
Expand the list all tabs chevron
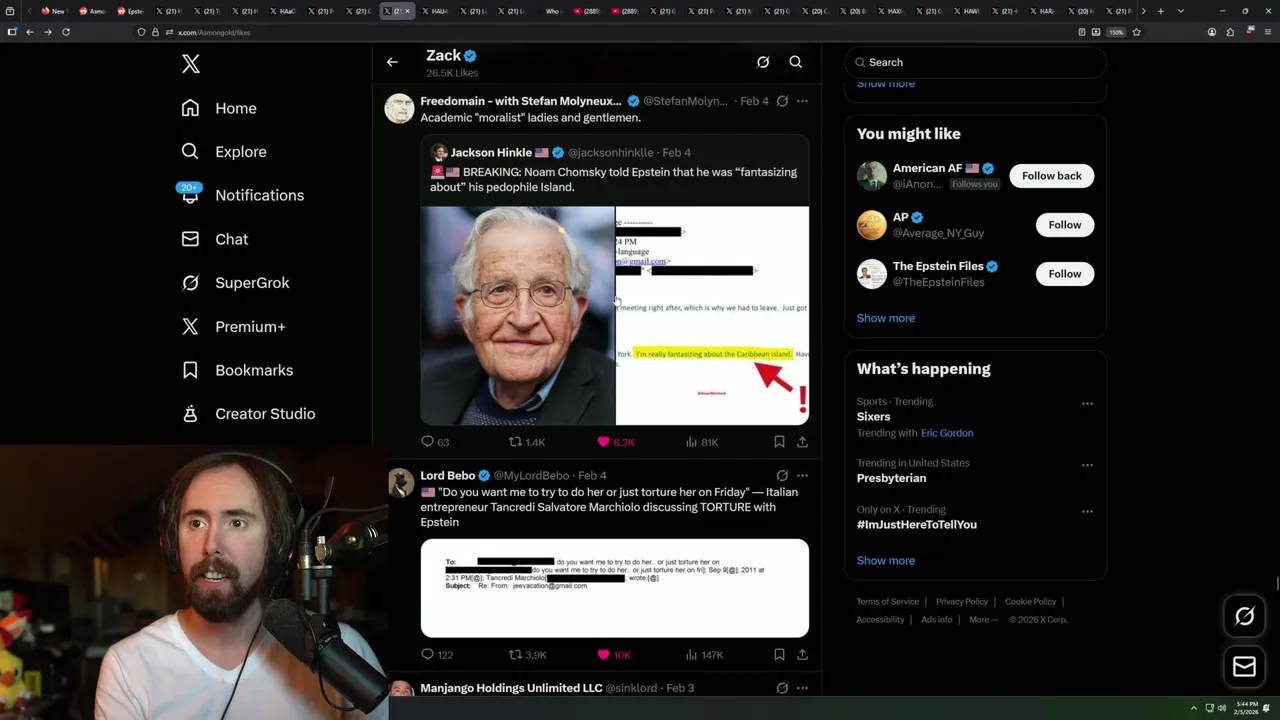[x=1181, y=11]
